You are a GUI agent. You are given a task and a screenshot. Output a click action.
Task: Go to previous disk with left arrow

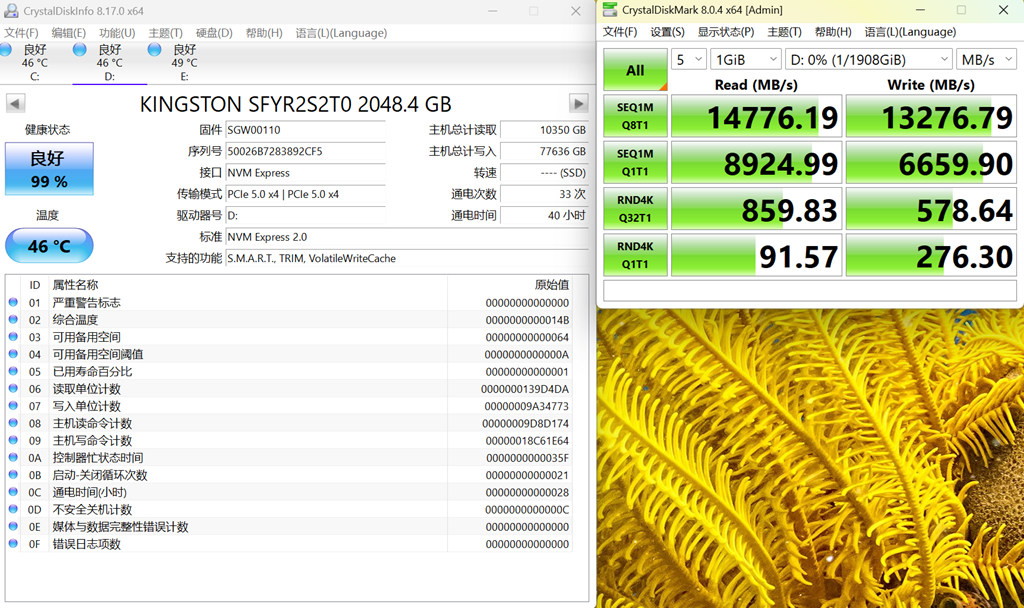coord(16,103)
